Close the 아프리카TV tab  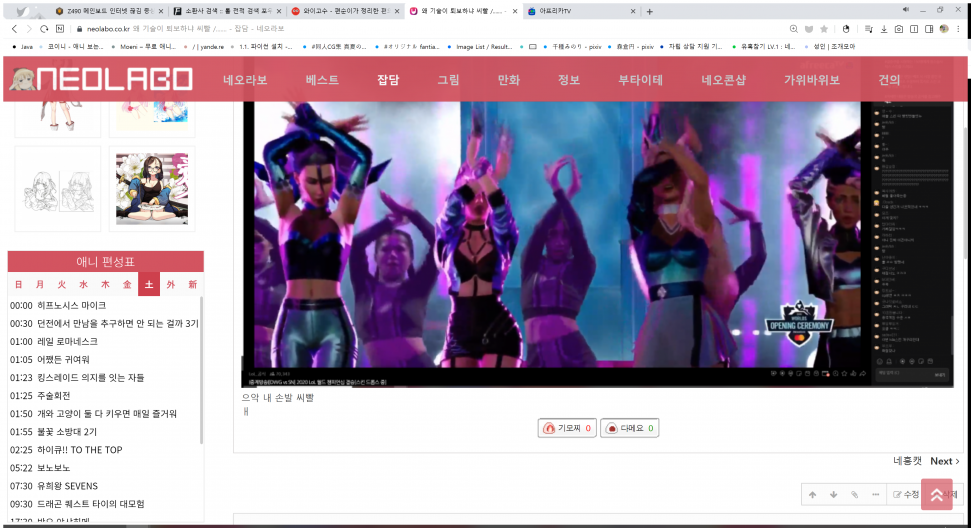(632, 11)
